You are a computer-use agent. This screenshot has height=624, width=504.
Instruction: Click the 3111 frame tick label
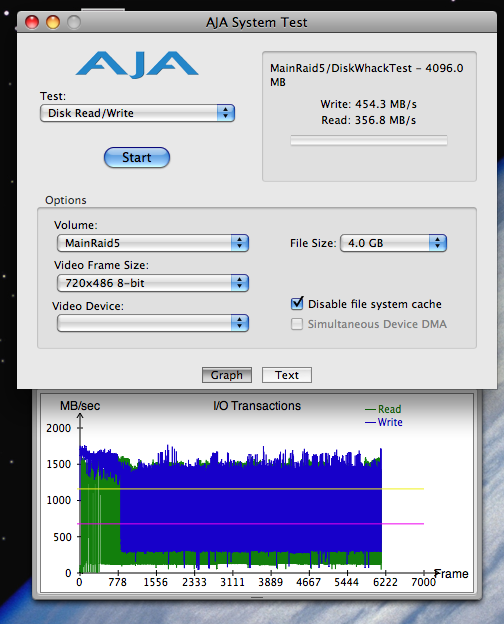pos(232,583)
